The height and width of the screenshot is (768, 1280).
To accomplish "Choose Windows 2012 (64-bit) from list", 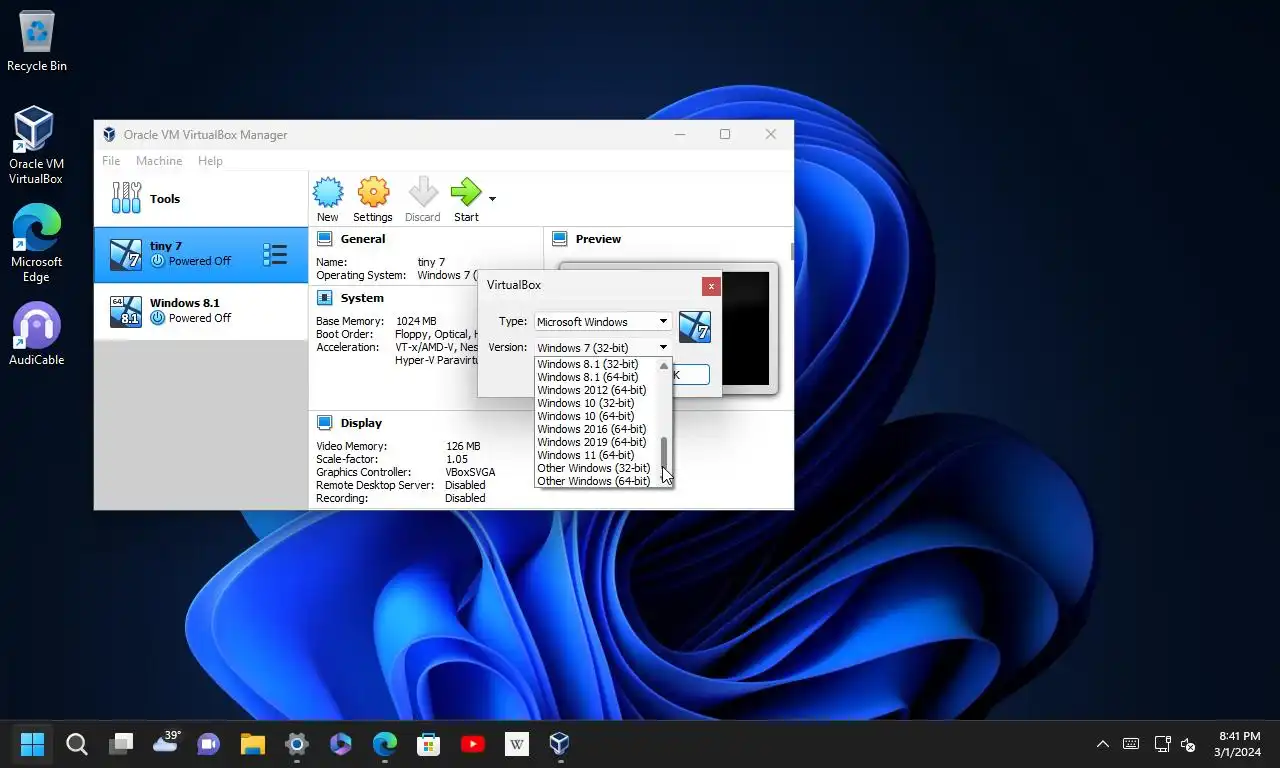I will pyautogui.click(x=597, y=390).
